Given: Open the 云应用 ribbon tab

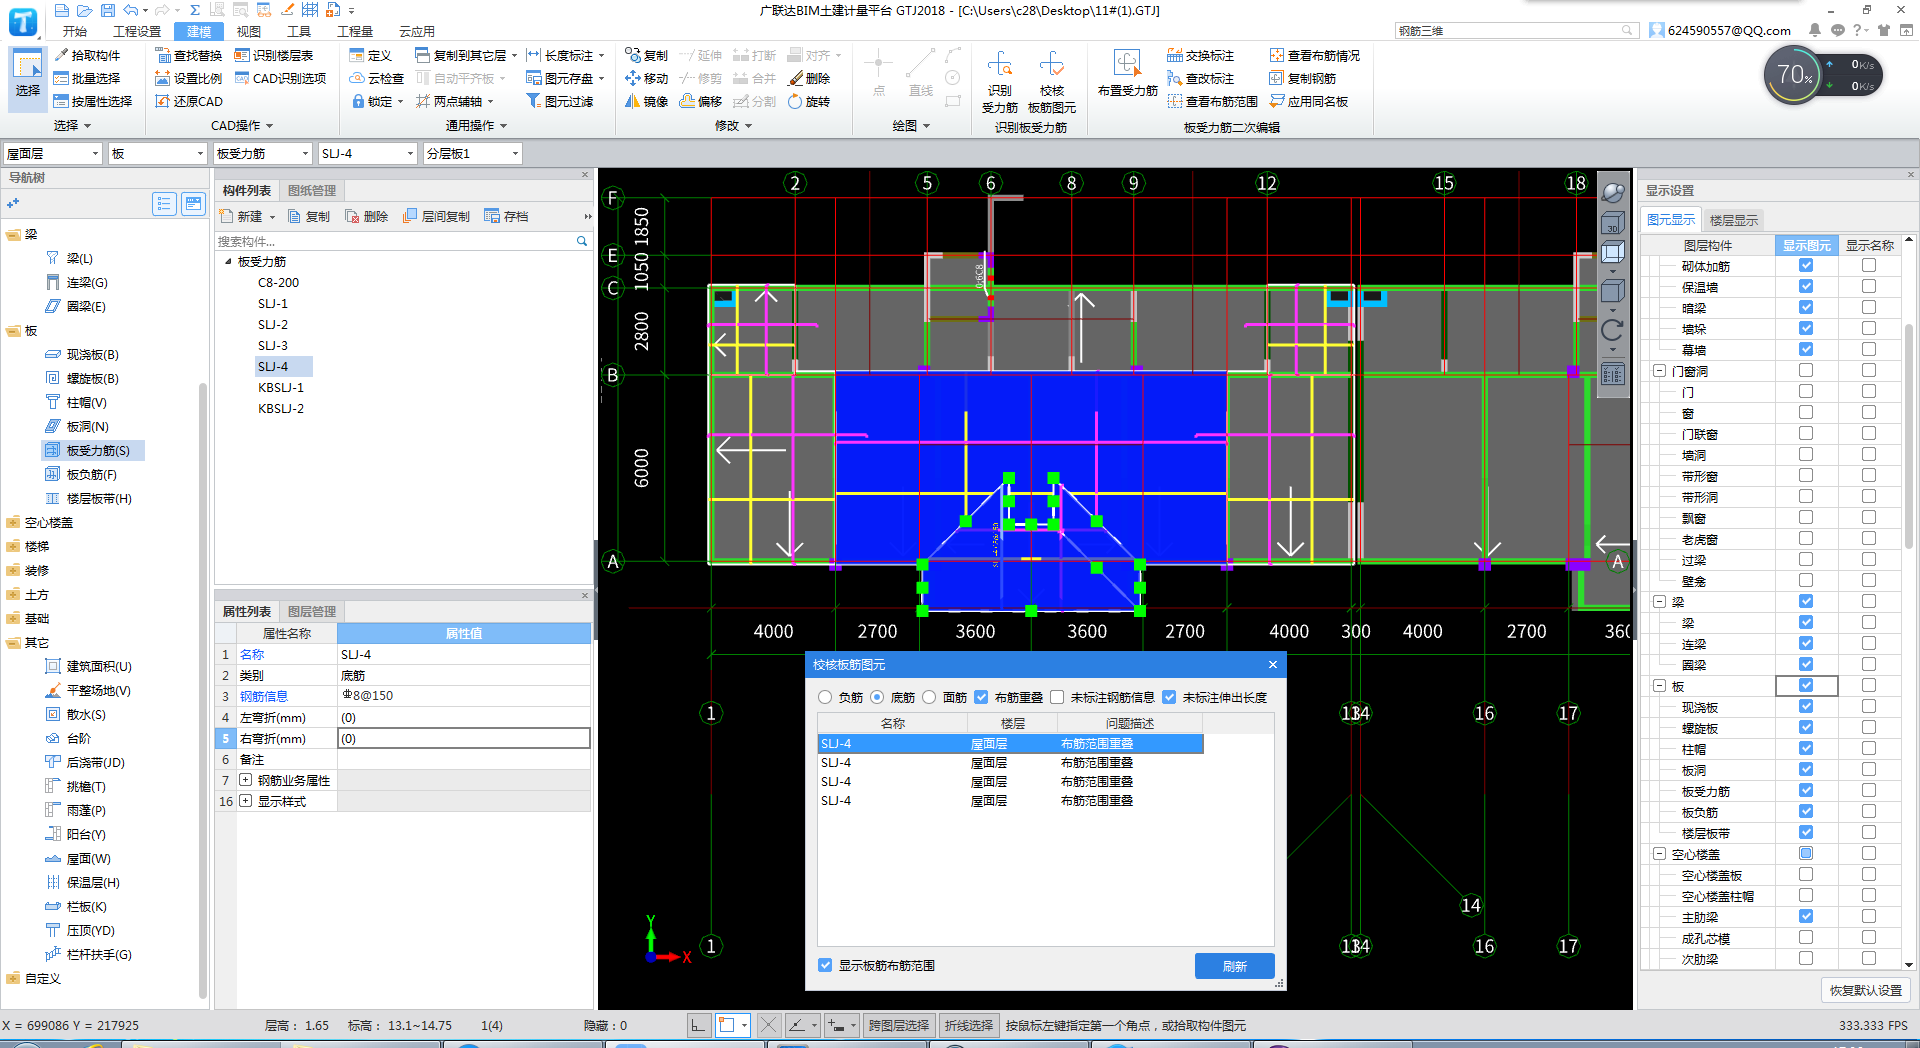Looking at the screenshot, I should 417,31.
